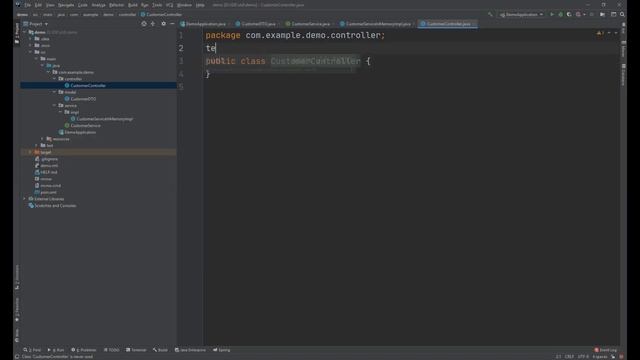640x360 pixels.
Task: Click the Search Everywhere magnifier icon
Action: pyautogui.click(x=622, y=14)
